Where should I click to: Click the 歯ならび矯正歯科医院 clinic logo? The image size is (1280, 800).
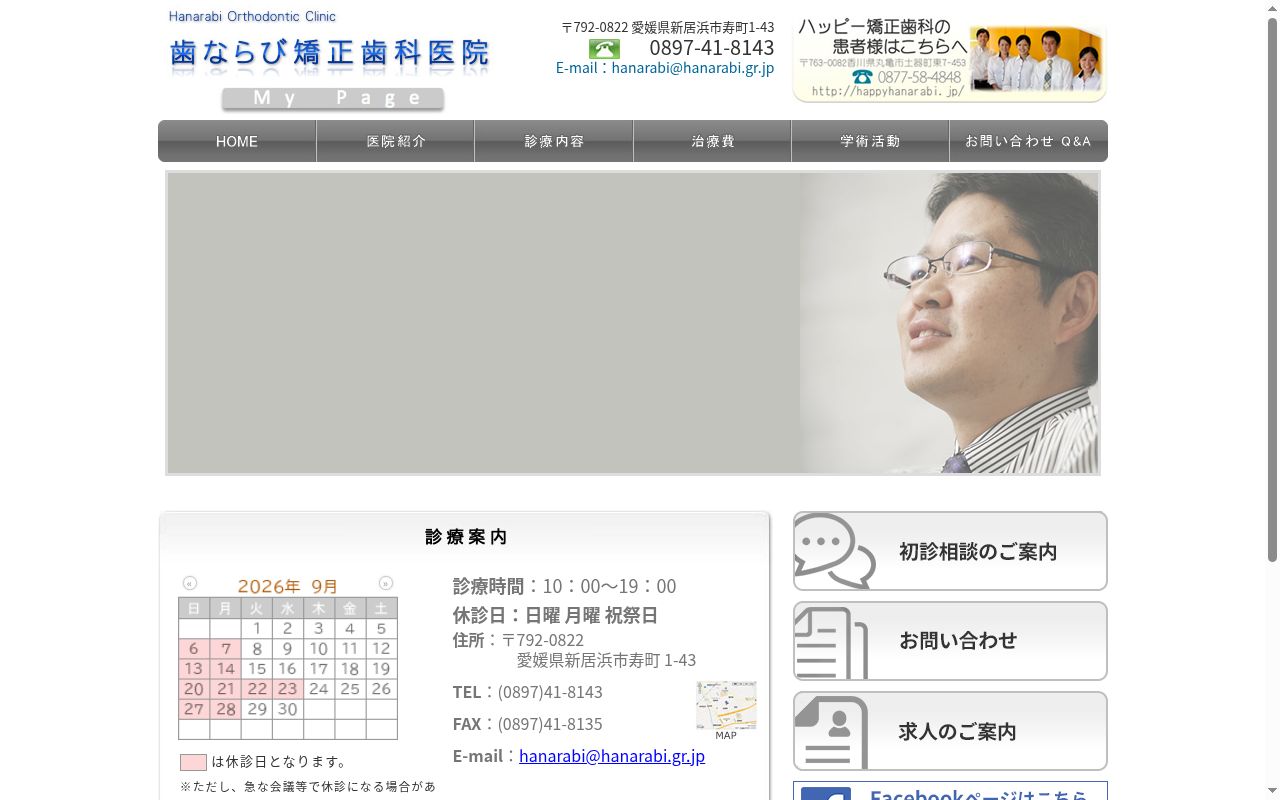[329, 52]
